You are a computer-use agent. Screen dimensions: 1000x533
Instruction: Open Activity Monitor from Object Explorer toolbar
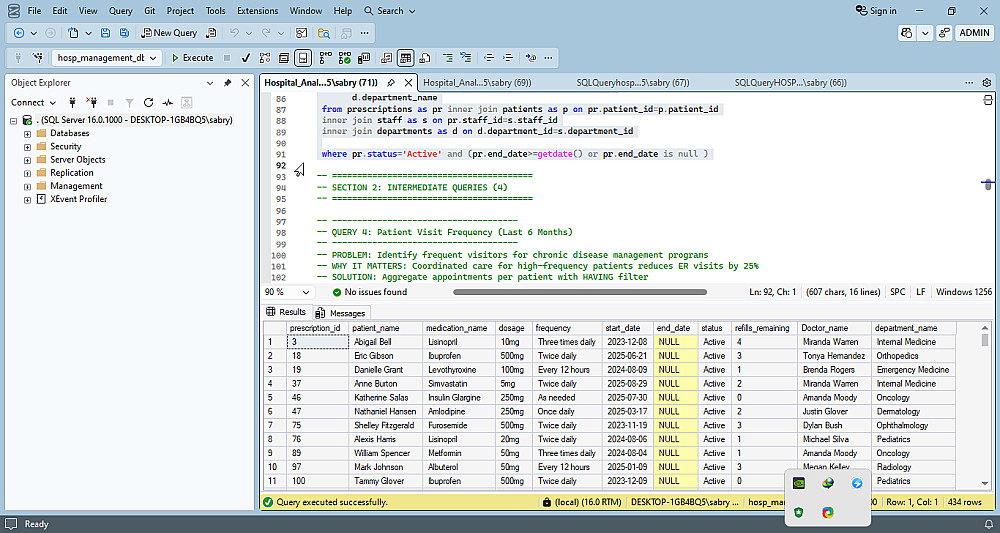point(168,102)
